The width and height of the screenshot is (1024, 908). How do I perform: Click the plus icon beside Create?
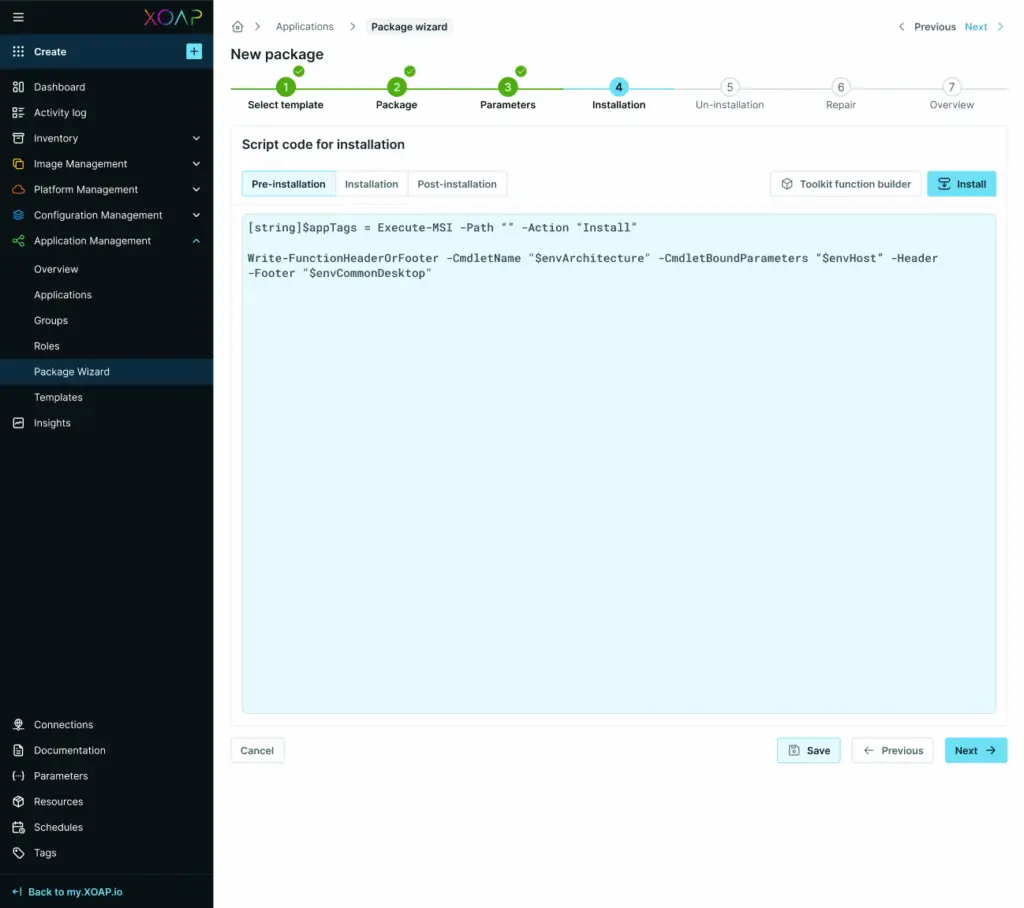pos(194,52)
